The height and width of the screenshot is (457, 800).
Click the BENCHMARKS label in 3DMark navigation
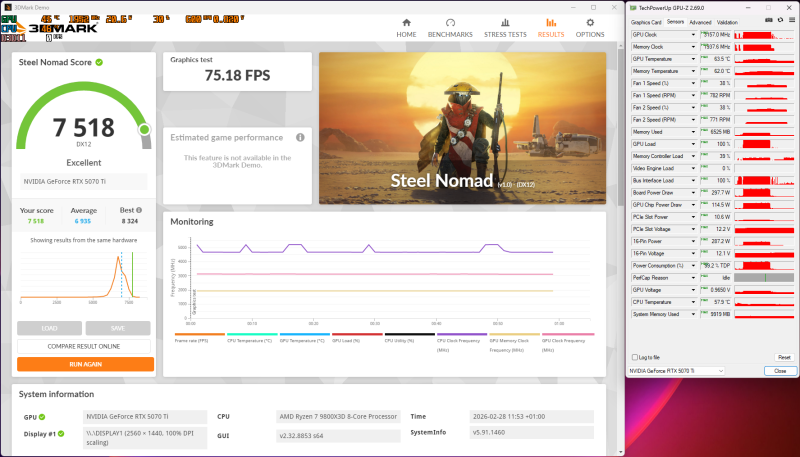[450, 35]
